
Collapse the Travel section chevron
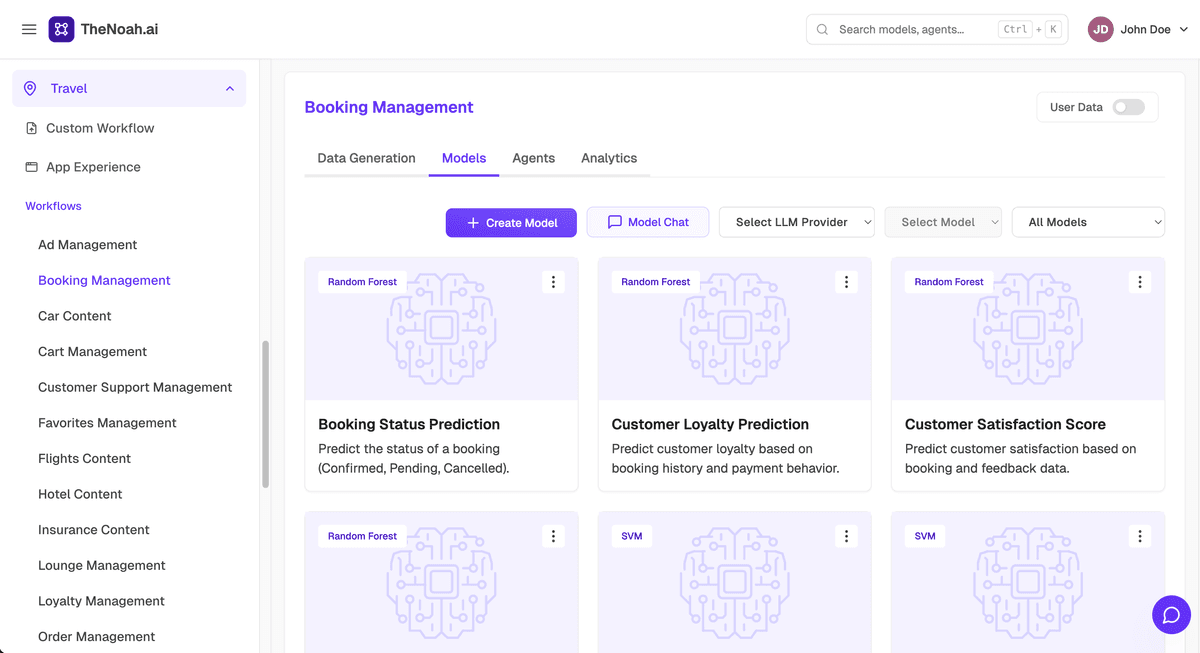pyautogui.click(x=229, y=88)
